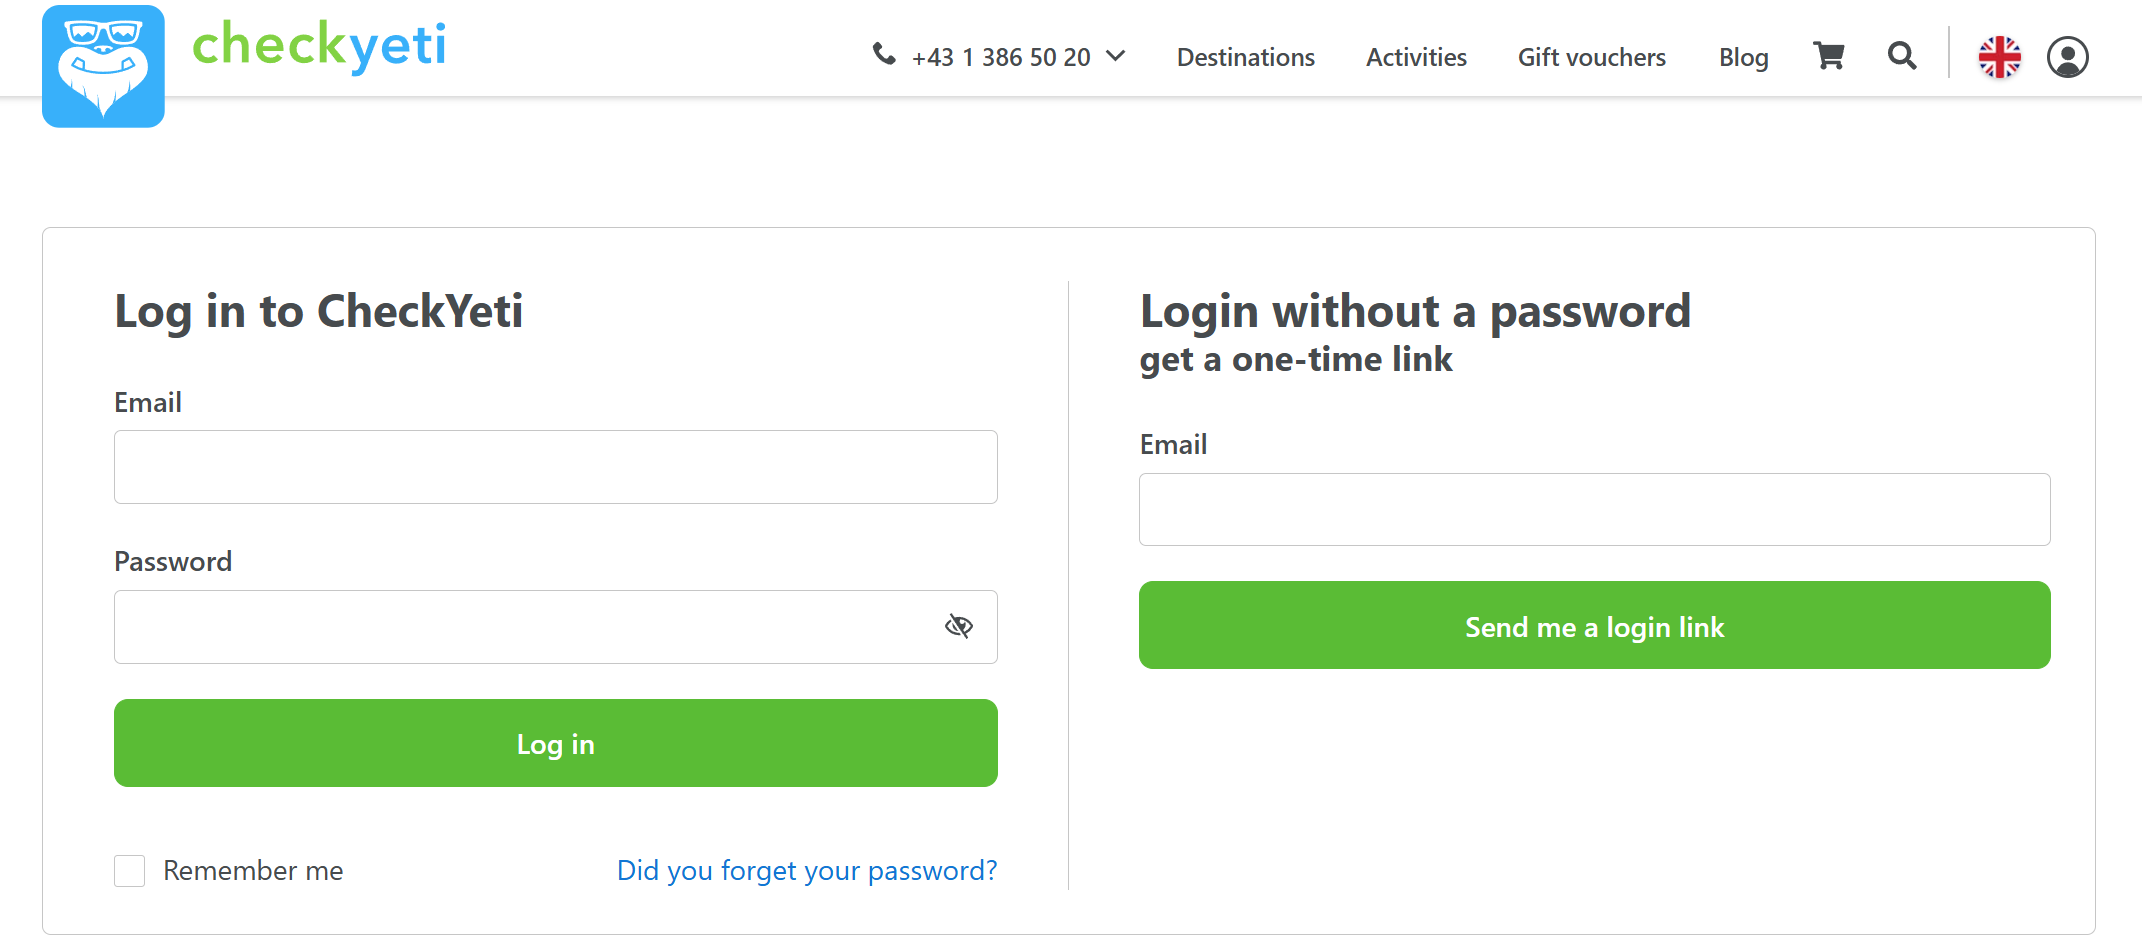Click the checkyeti wordmark text logo
Screen dimensions: 2142x941
319,45
